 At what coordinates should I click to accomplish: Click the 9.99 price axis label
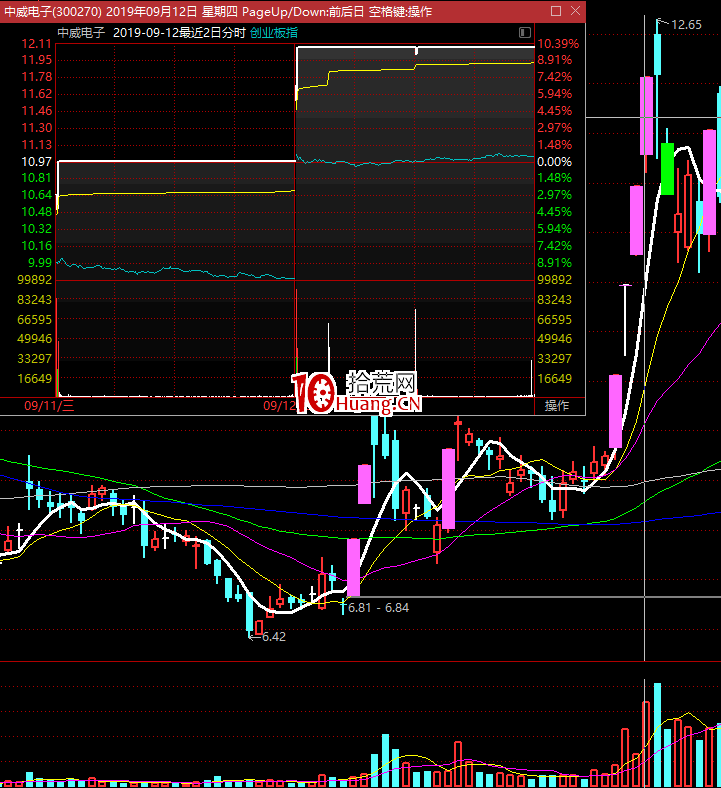point(40,263)
